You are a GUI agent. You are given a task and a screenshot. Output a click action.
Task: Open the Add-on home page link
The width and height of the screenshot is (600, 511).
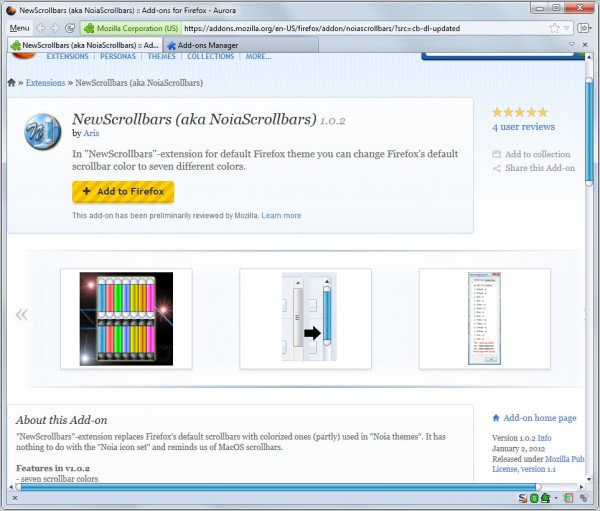(x=540, y=418)
